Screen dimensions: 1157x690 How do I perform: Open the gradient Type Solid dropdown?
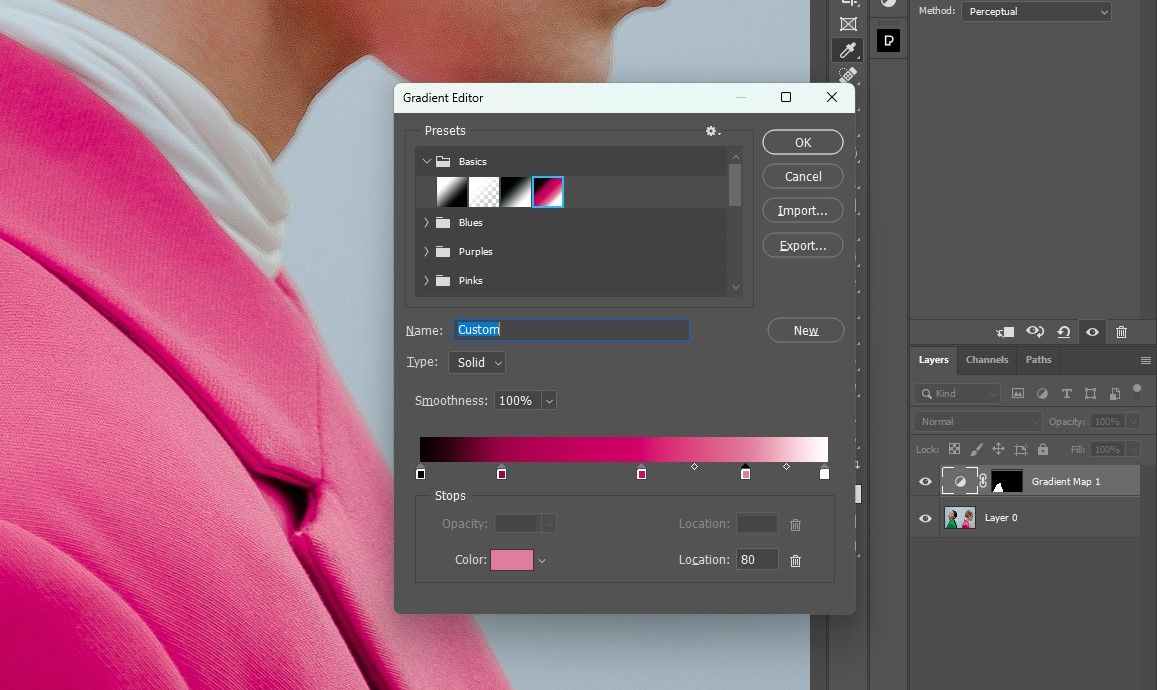[x=477, y=362]
